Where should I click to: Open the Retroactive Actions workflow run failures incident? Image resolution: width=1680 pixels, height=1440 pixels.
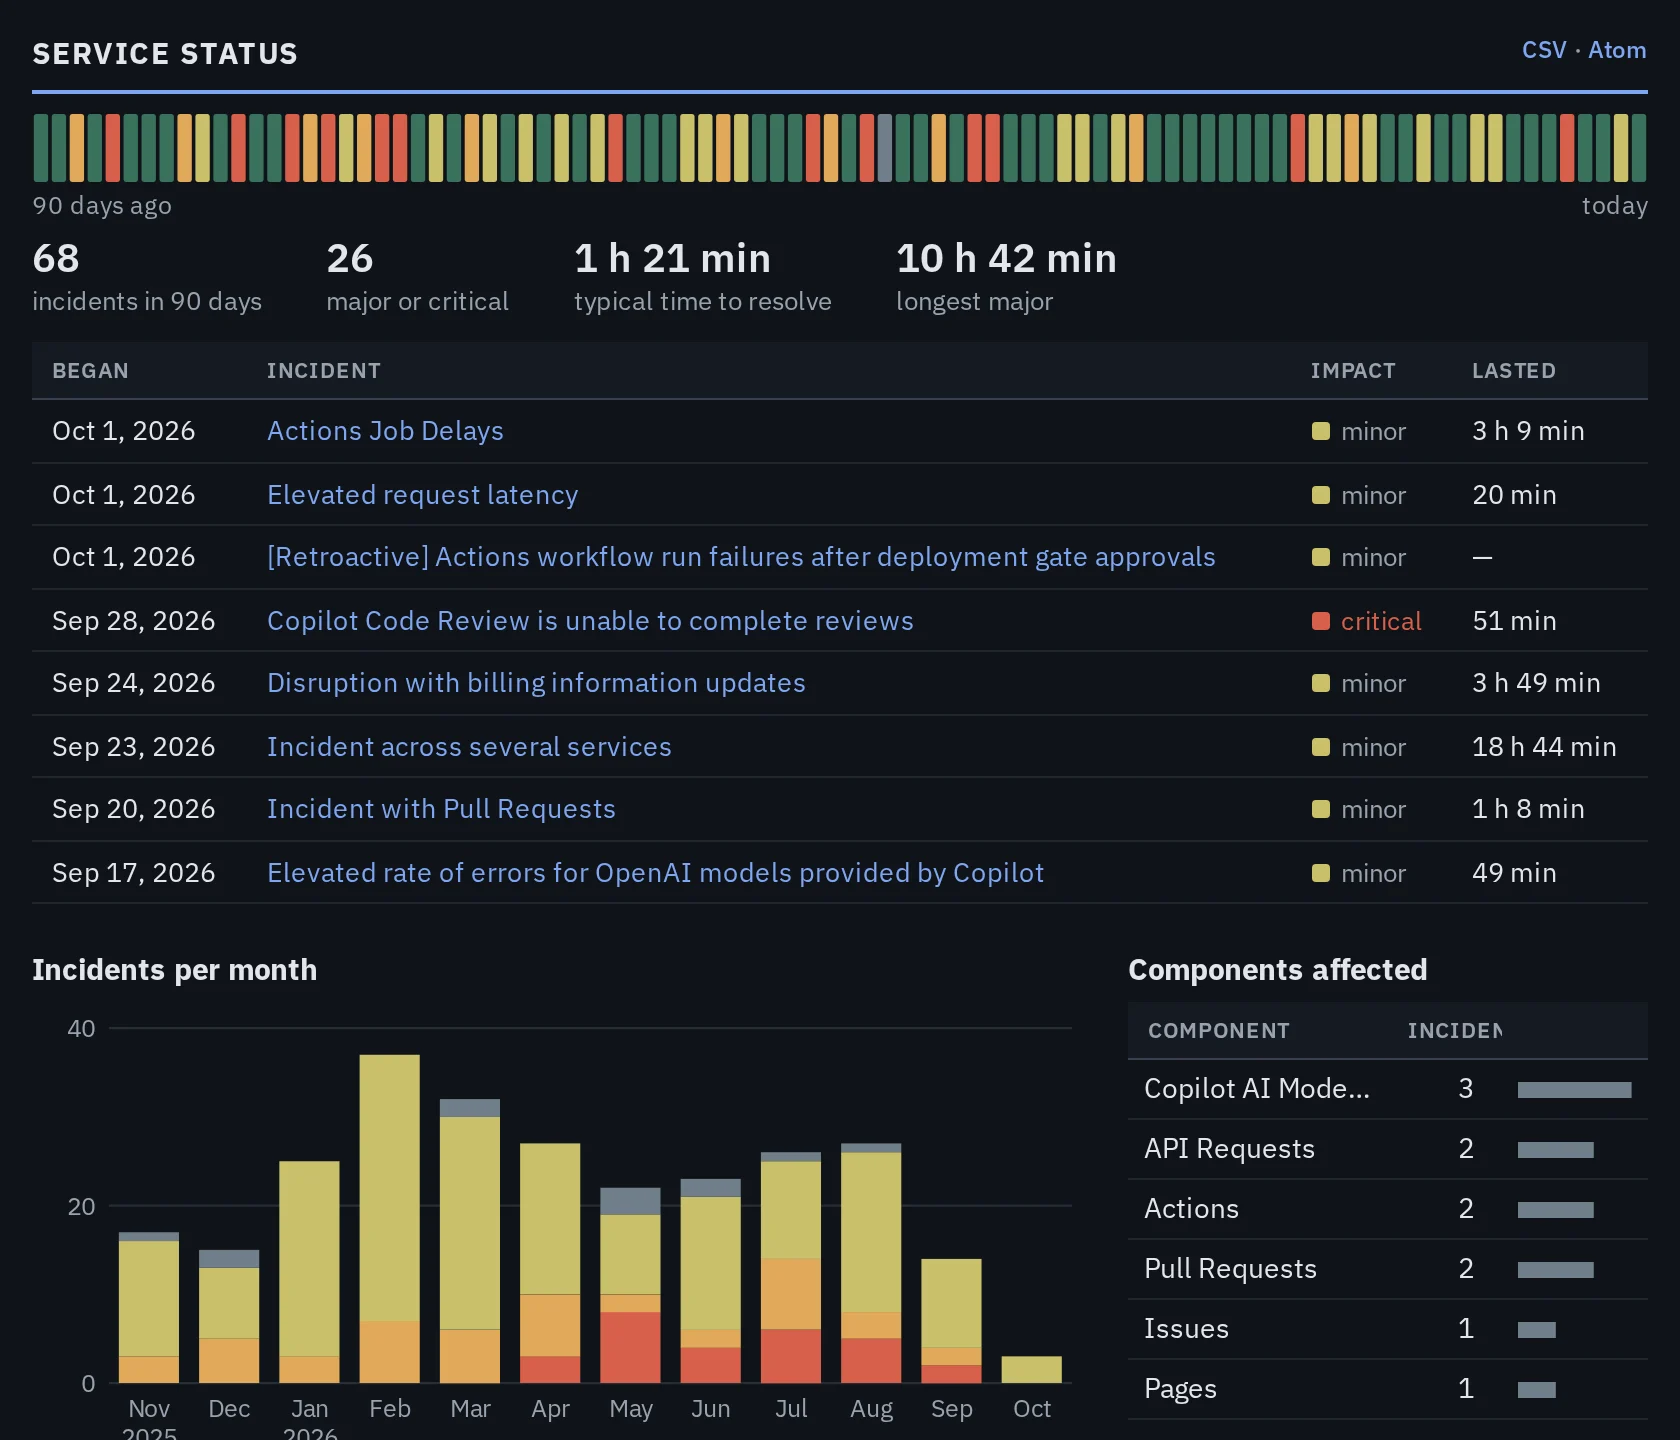[741, 557]
